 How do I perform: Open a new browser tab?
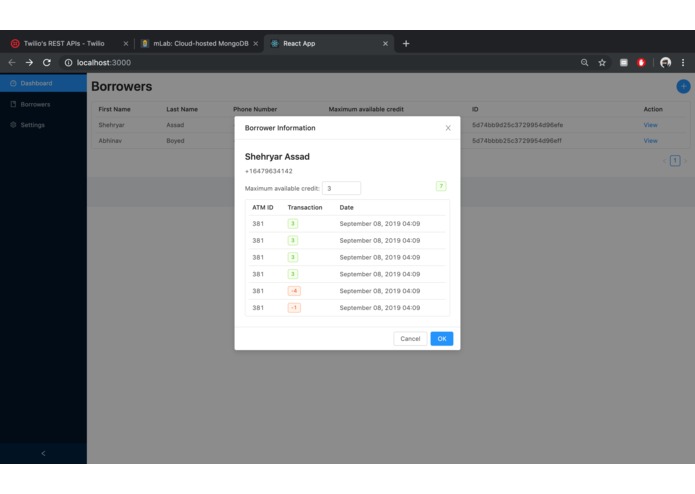pyautogui.click(x=406, y=43)
